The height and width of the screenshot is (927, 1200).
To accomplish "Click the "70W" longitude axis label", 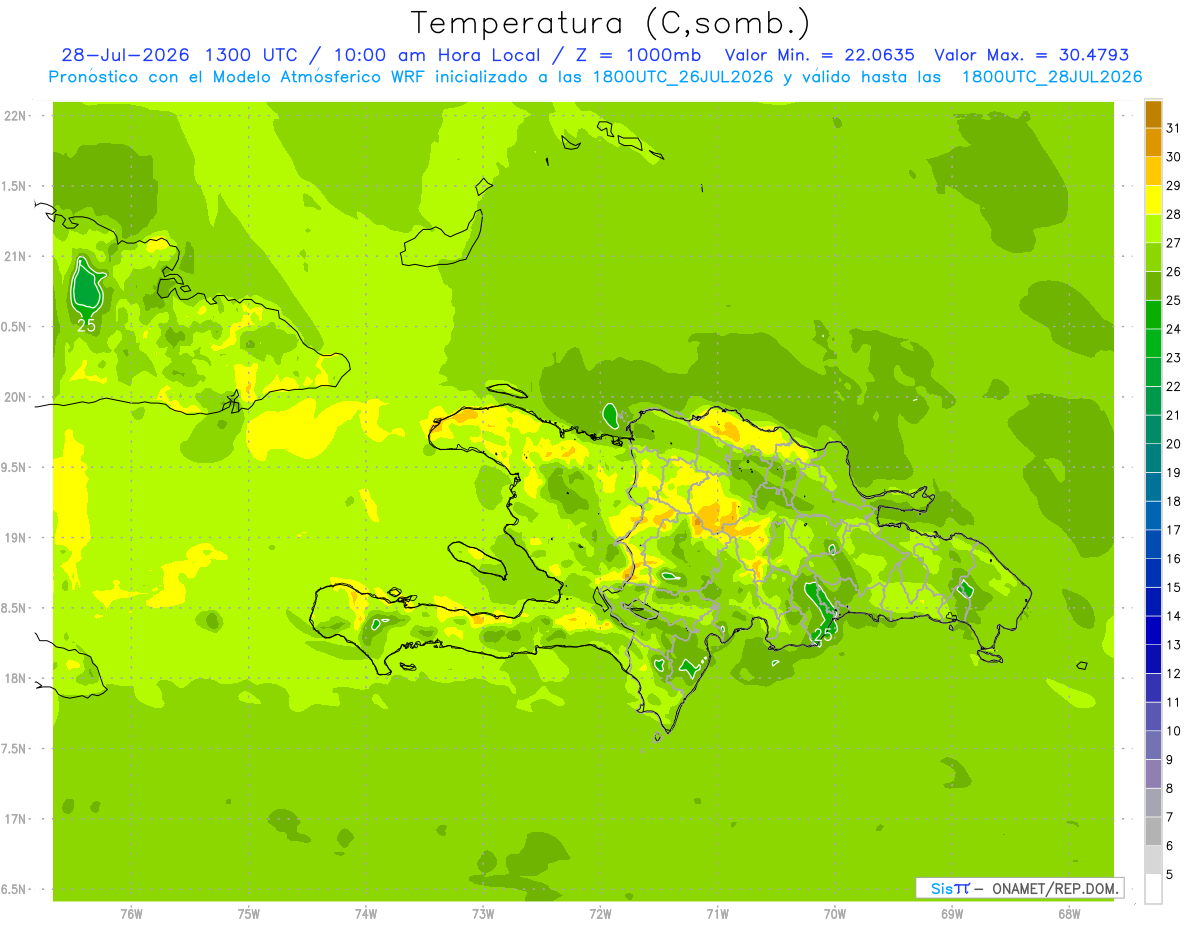I will [x=835, y=913].
